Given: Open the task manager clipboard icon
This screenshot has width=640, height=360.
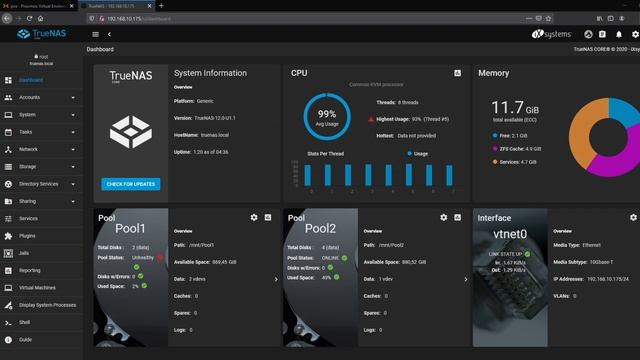Looking at the screenshot, I should point(602,34).
